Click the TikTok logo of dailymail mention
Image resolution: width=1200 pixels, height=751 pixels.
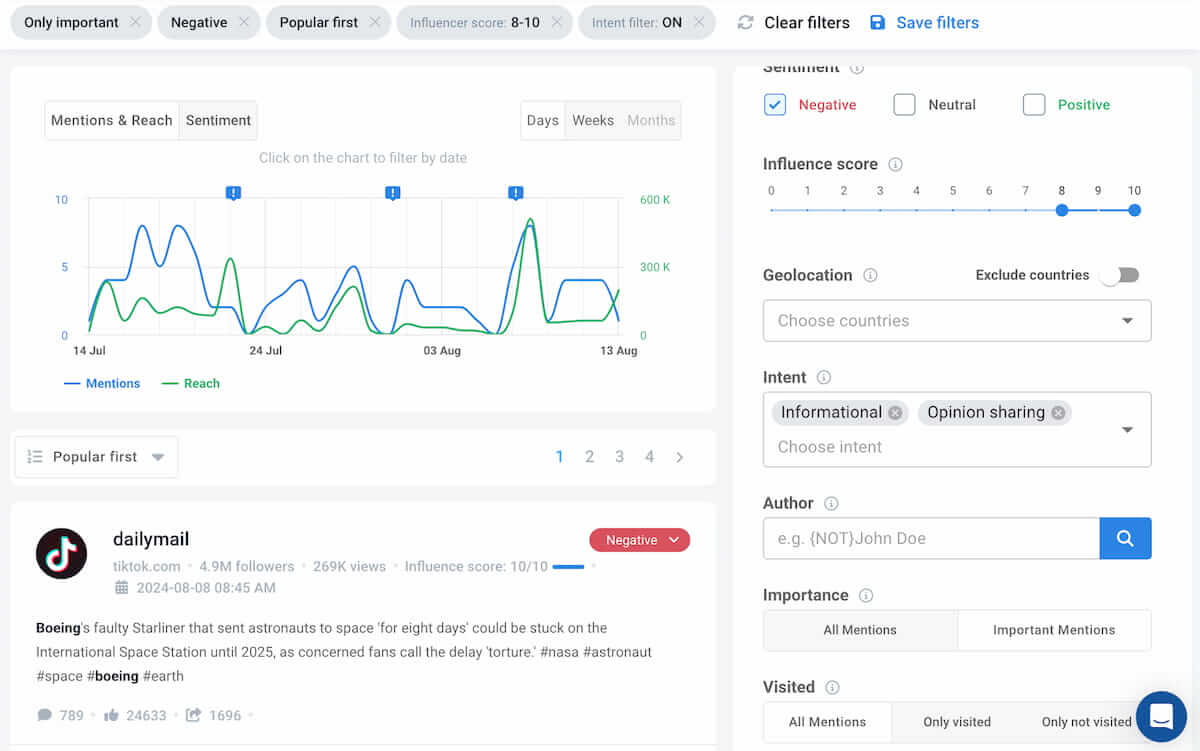click(x=61, y=553)
